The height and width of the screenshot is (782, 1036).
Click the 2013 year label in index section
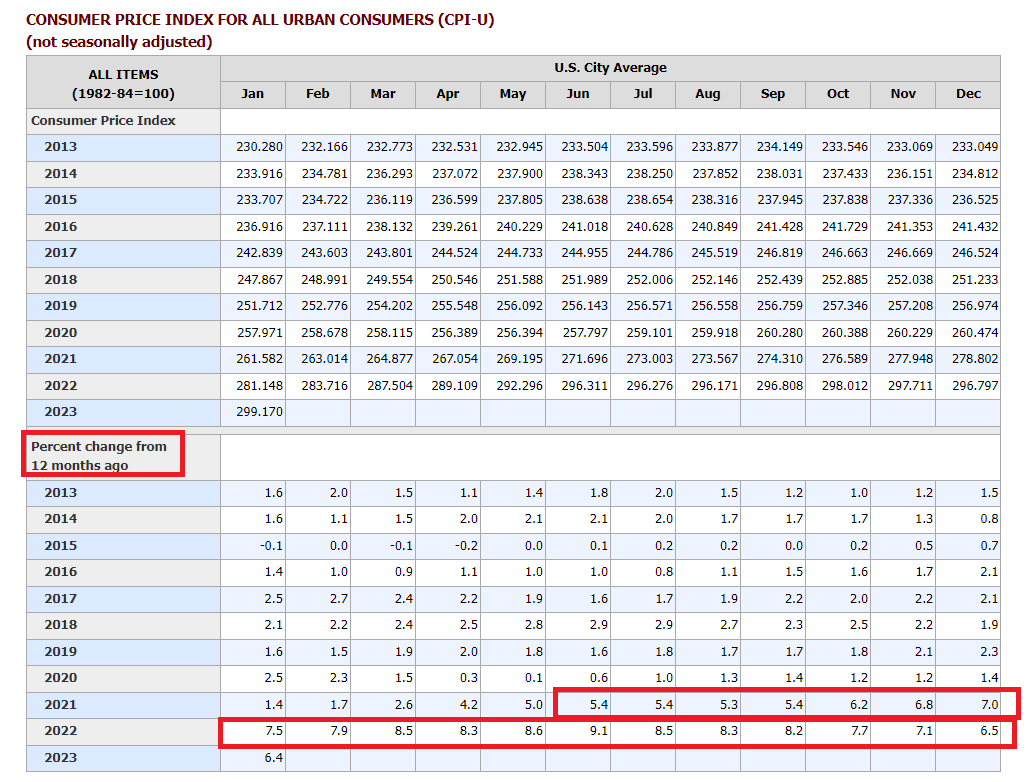[x=61, y=147]
